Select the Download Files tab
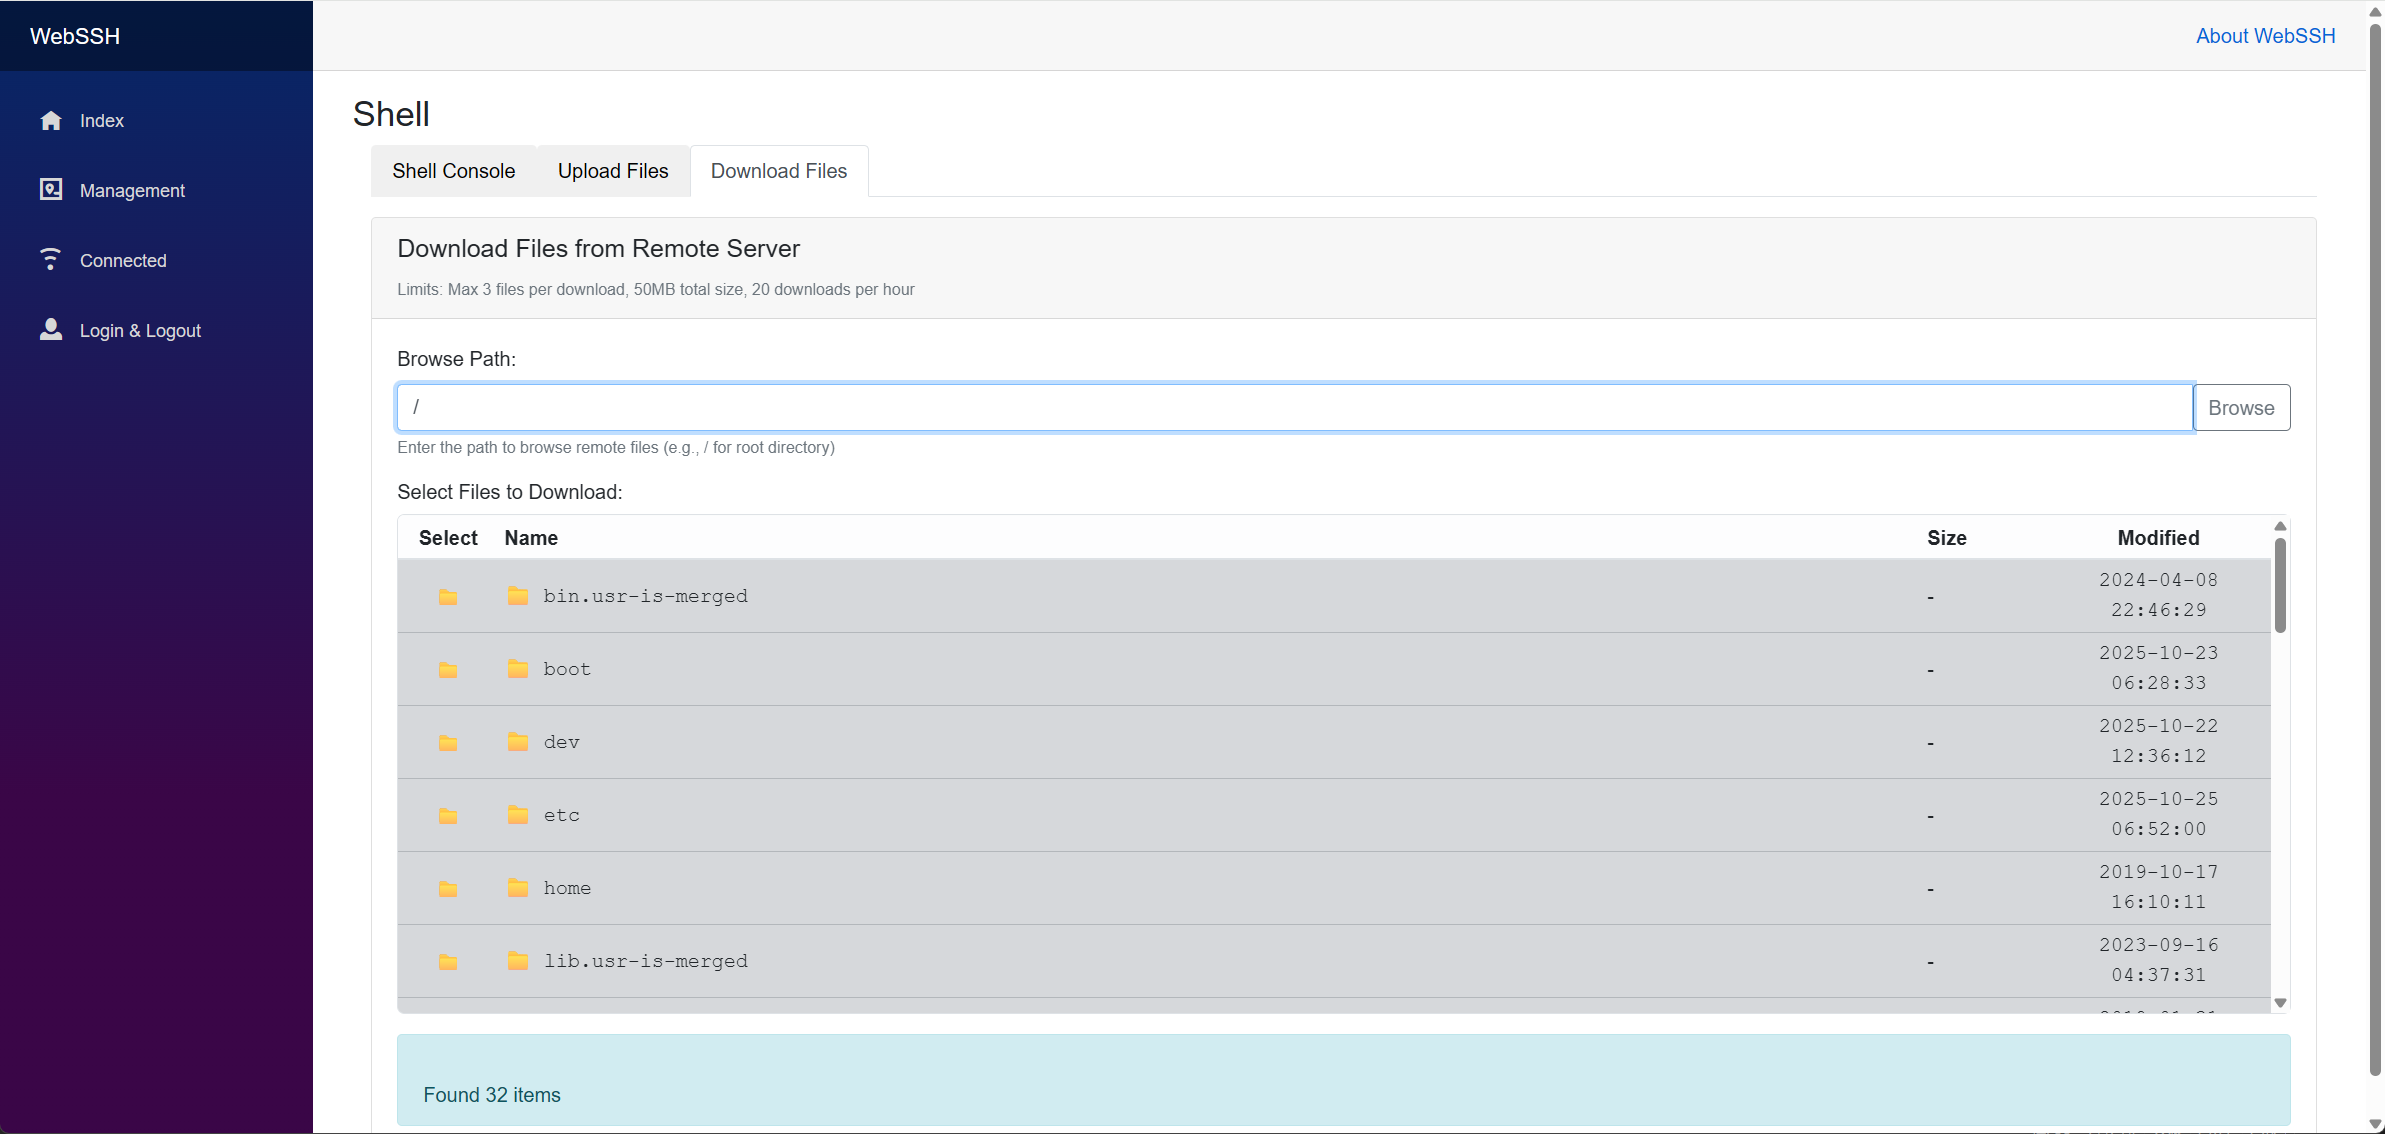The image size is (2385, 1134). (778, 171)
